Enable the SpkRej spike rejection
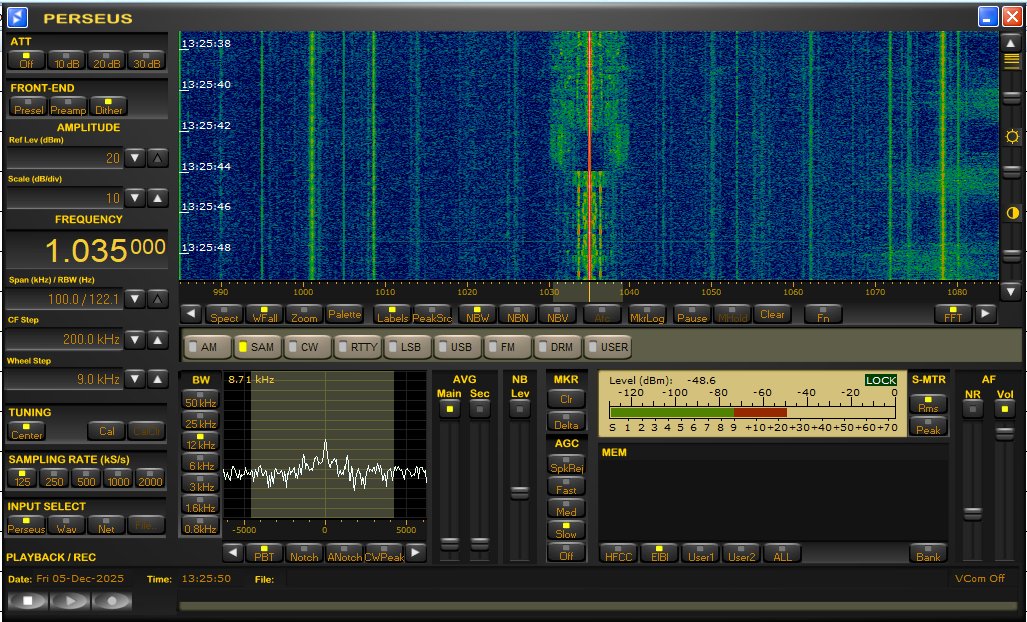Viewport: 1027px width, 622px height. click(x=567, y=464)
